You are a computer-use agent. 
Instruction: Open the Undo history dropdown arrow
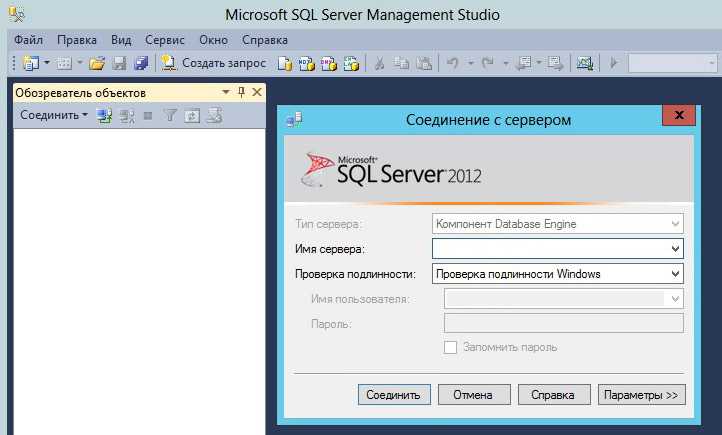471,63
